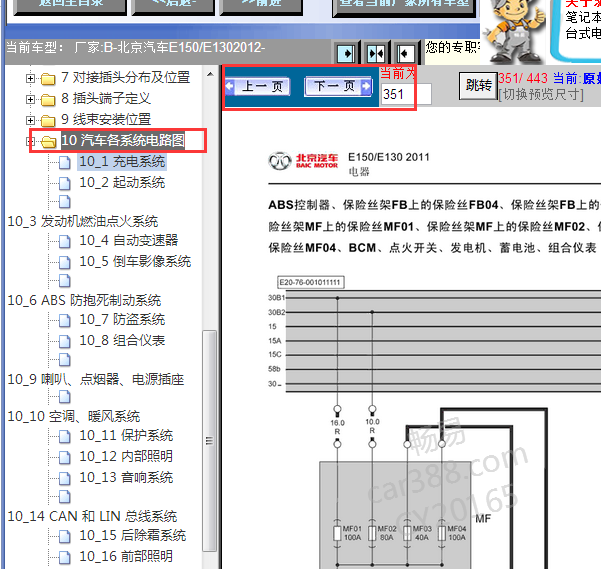Open 10_11 保护系统 page

[x=126, y=436]
